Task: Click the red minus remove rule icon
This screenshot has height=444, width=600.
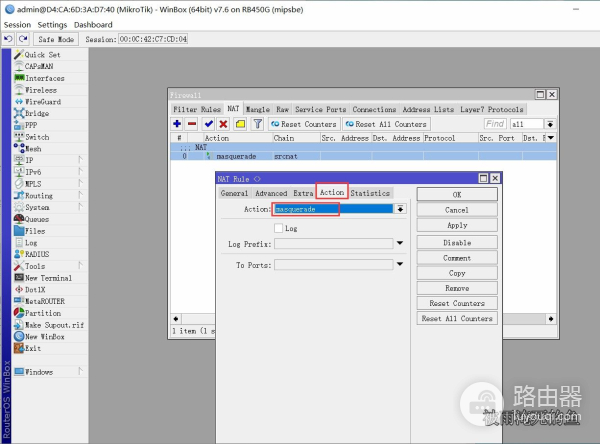Action: (x=192, y=124)
